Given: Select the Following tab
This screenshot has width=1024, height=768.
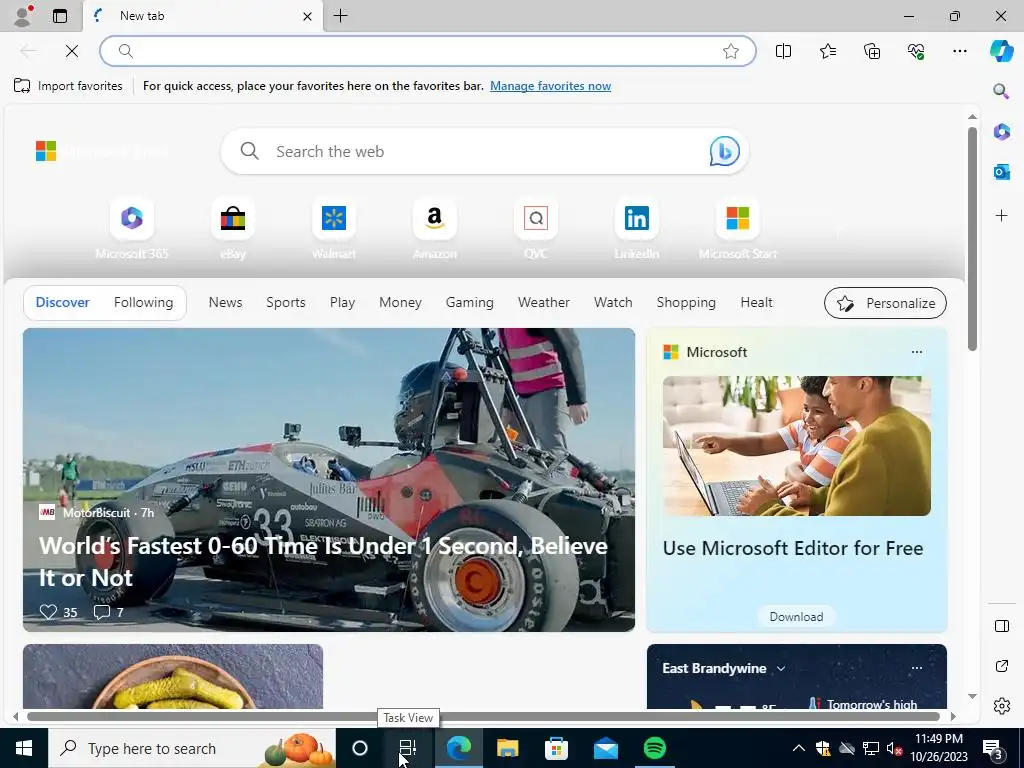Looking at the screenshot, I should (143, 302).
